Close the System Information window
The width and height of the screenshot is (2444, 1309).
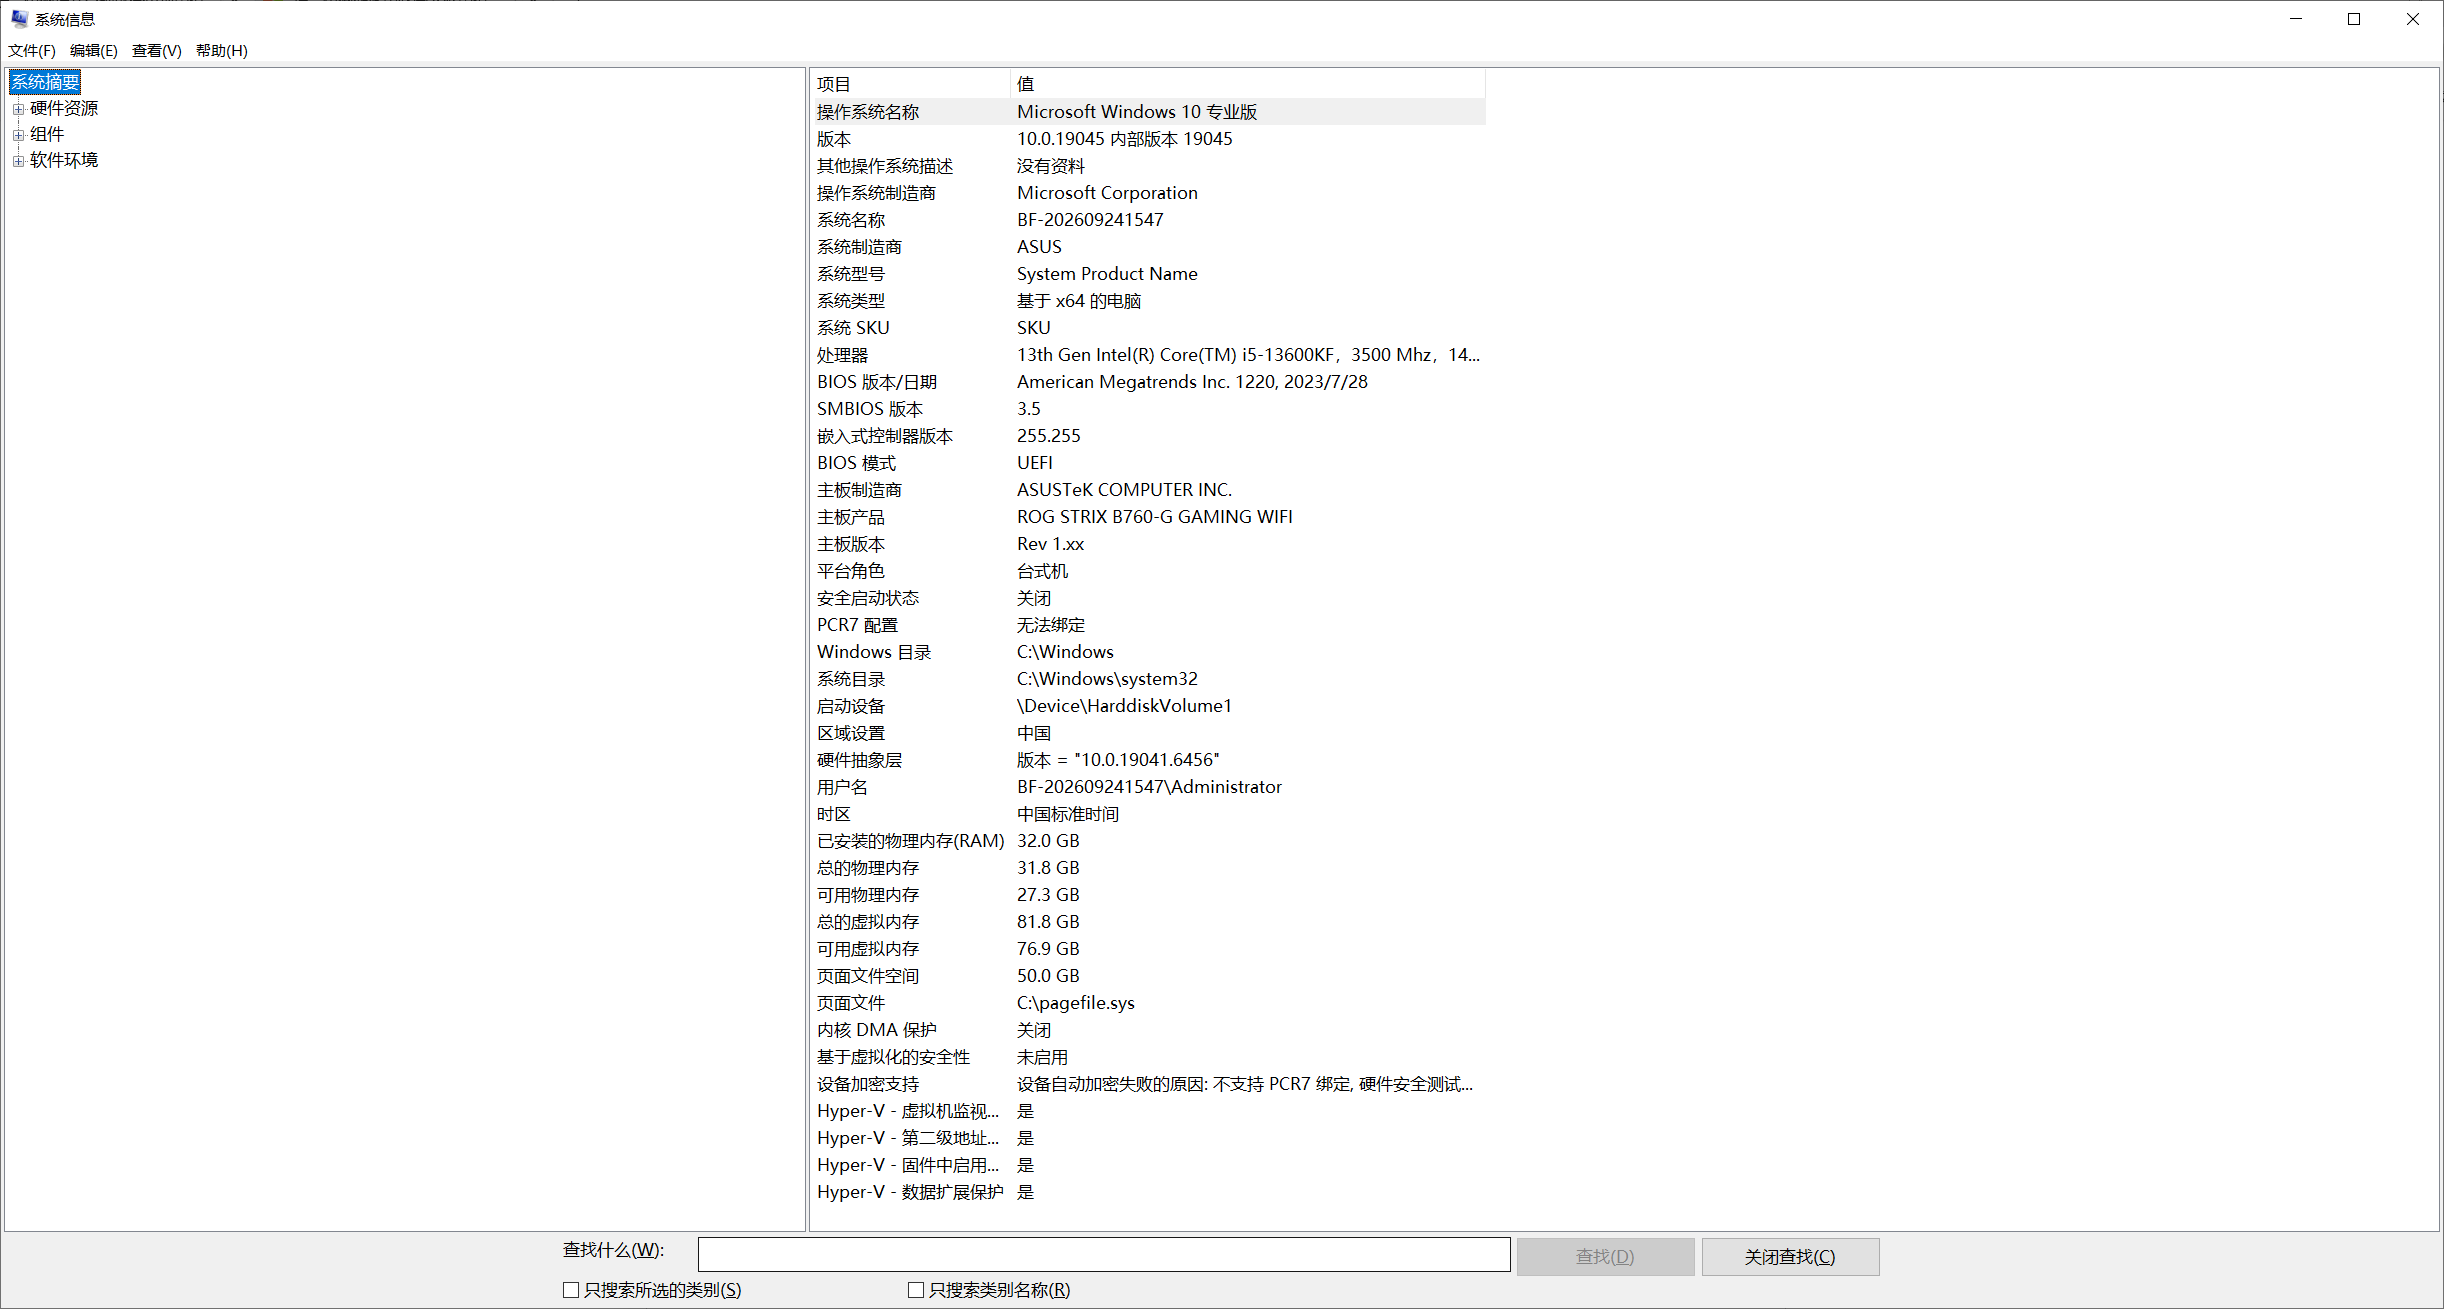(x=2413, y=19)
